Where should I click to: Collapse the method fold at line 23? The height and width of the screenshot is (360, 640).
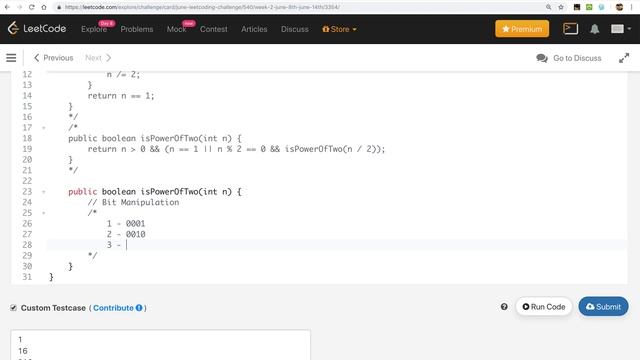tap(44, 192)
